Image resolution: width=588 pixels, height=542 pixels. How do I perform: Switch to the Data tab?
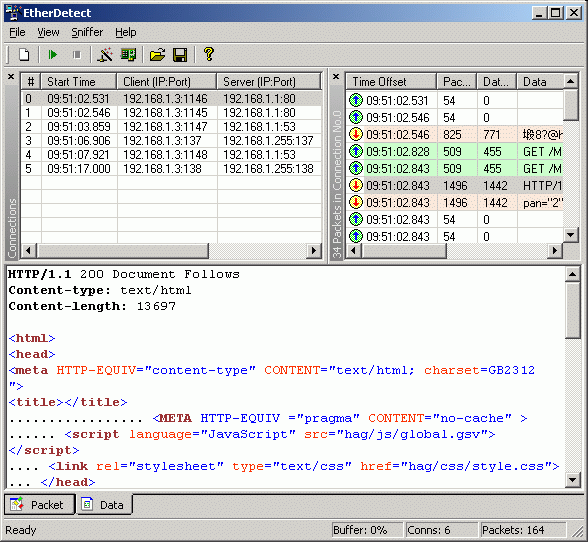[x=104, y=505]
